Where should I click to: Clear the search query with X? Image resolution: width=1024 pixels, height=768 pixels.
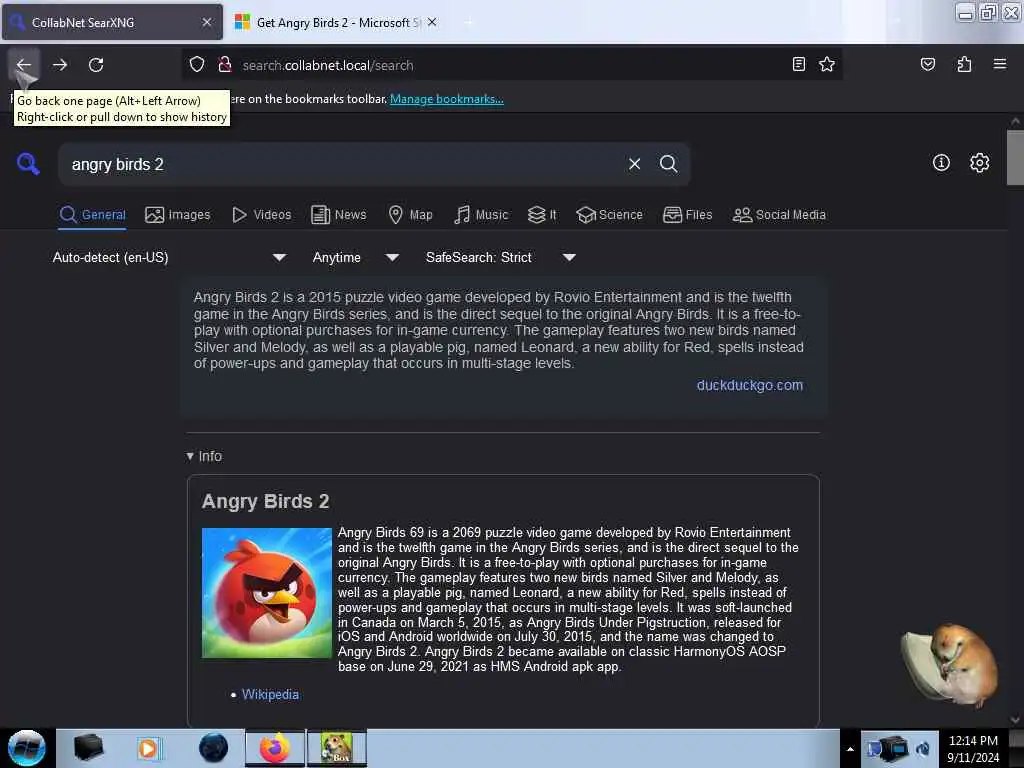click(x=634, y=164)
